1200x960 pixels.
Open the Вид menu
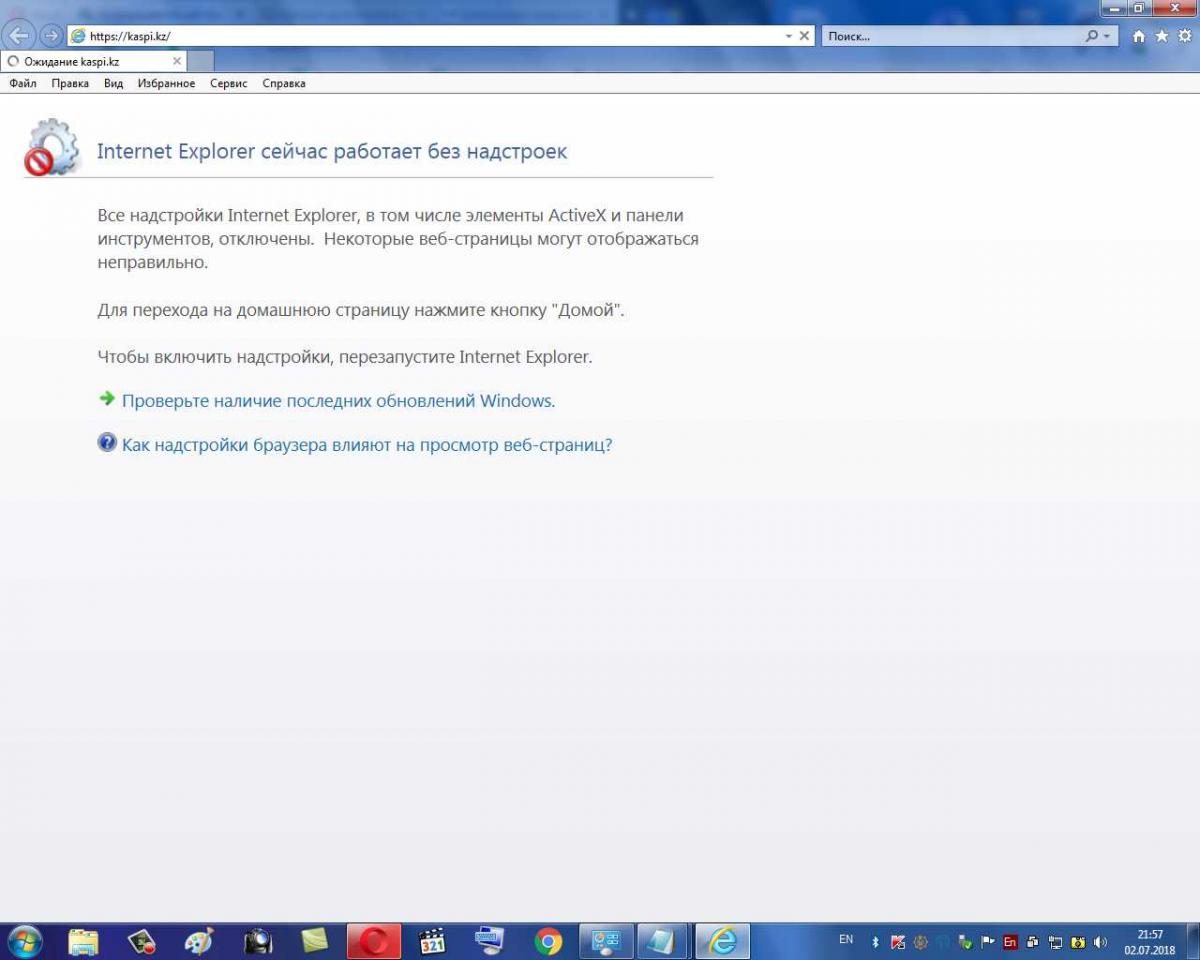pyautogui.click(x=113, y=84)
